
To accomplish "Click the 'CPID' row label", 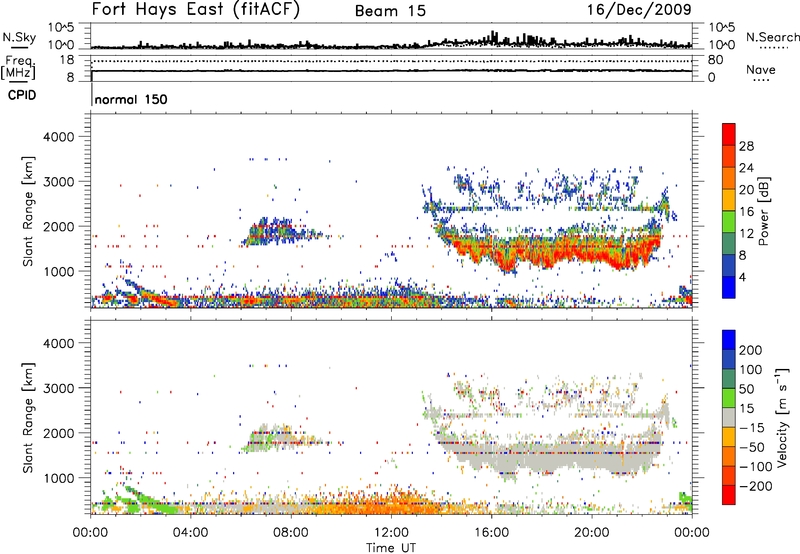I will [x=22, y=95].
